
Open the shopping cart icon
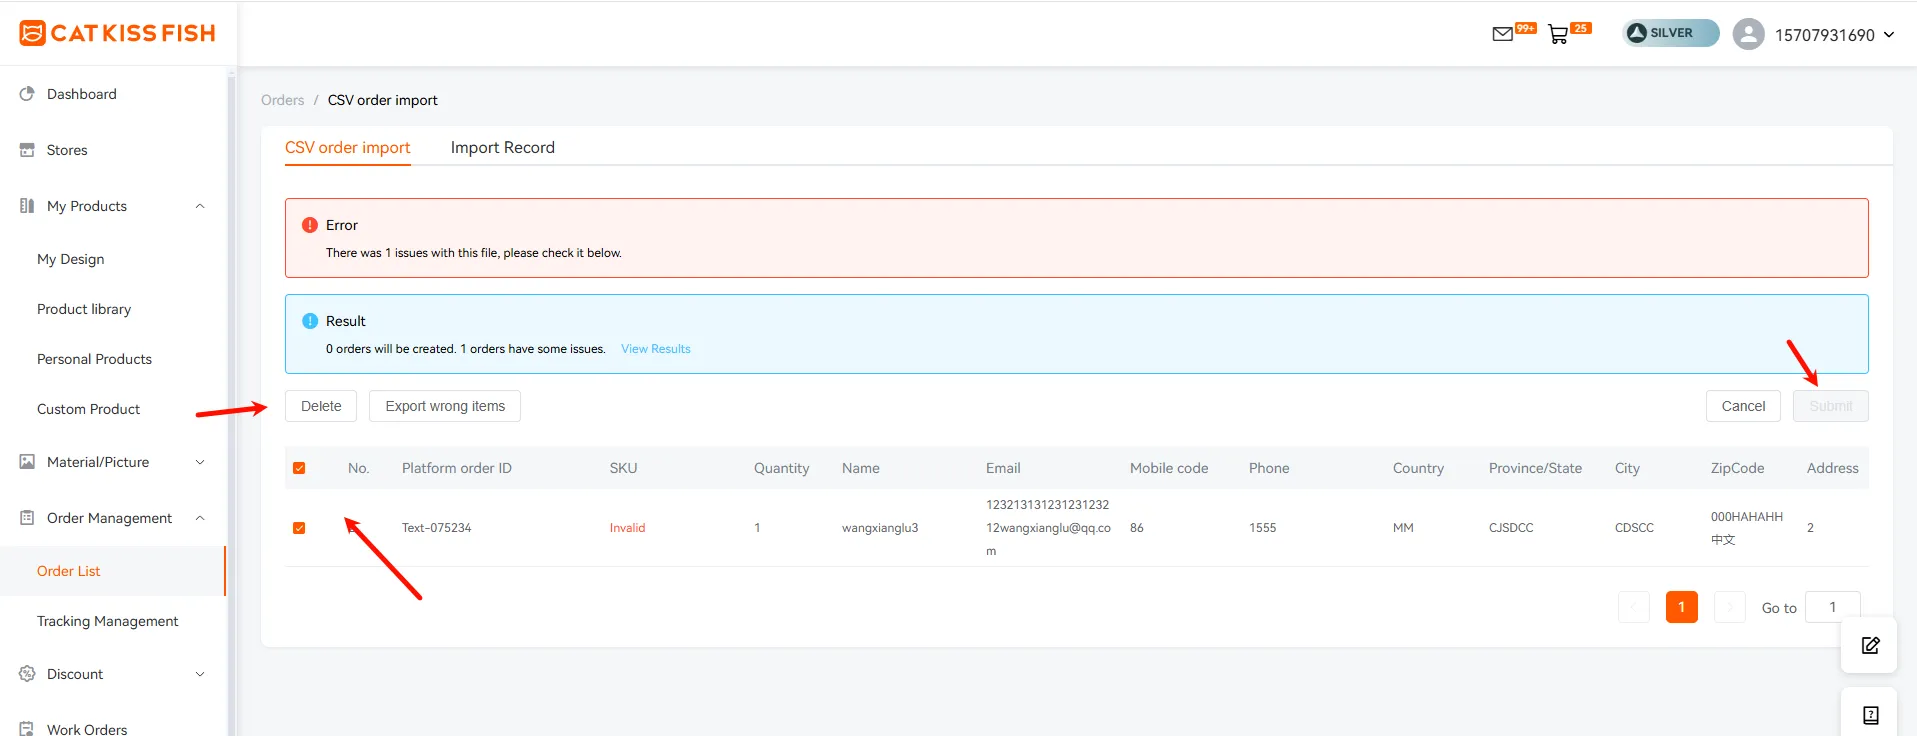[x=1558, y=35]
